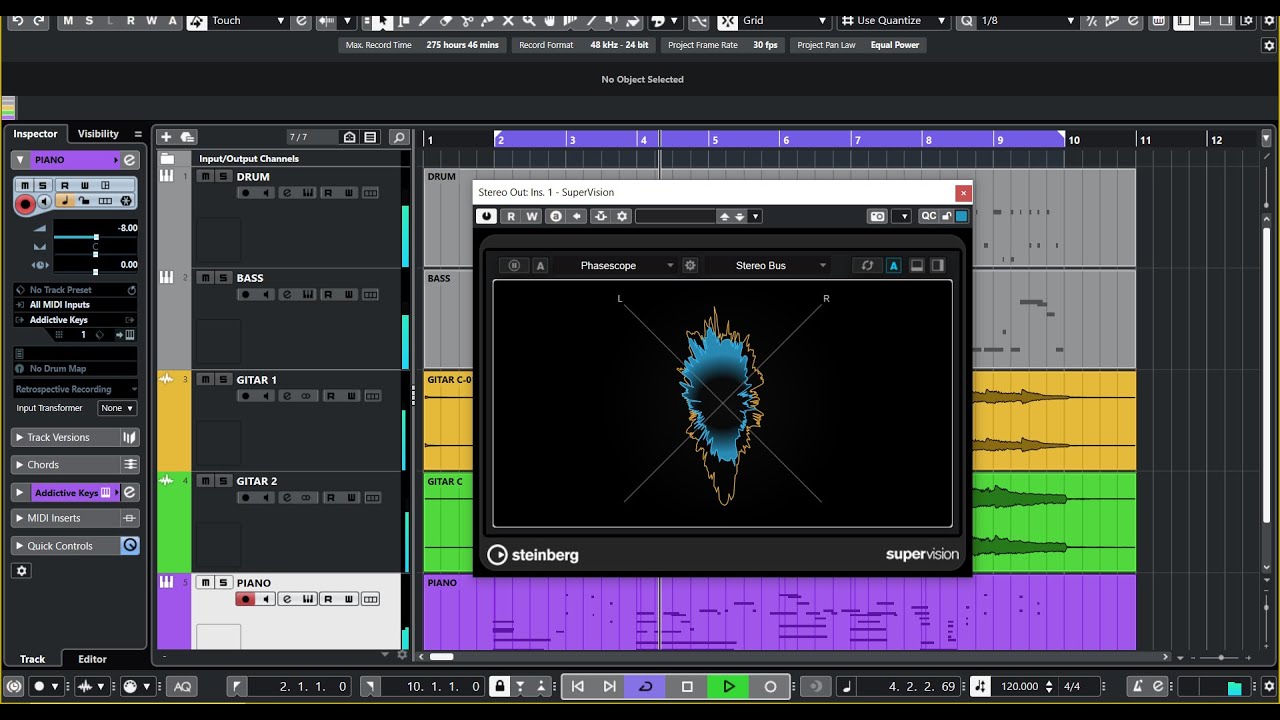
Task: Toggle the cycle loop button
Action: click(x=645, y=686)
